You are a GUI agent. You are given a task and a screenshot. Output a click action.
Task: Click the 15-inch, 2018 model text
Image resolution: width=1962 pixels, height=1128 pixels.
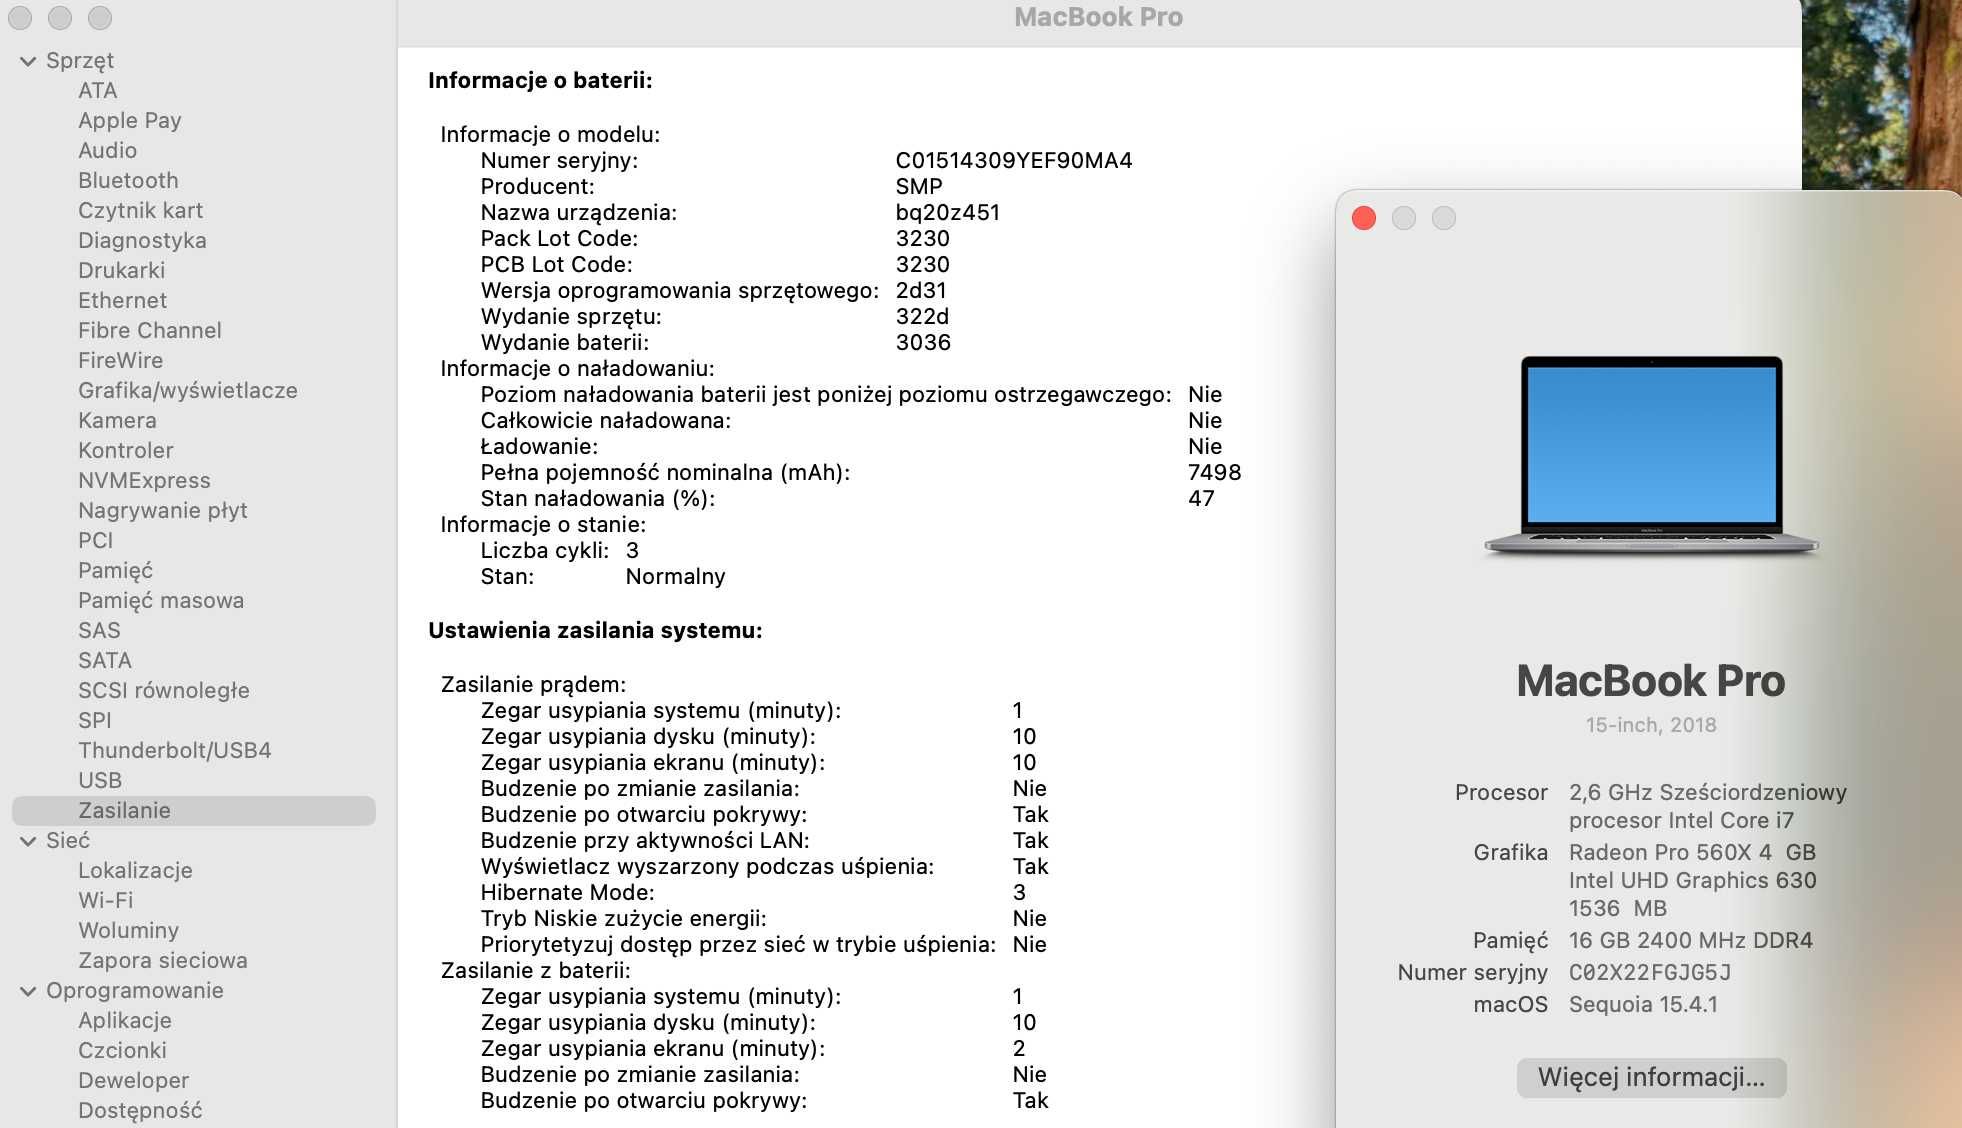(1651, 725)
